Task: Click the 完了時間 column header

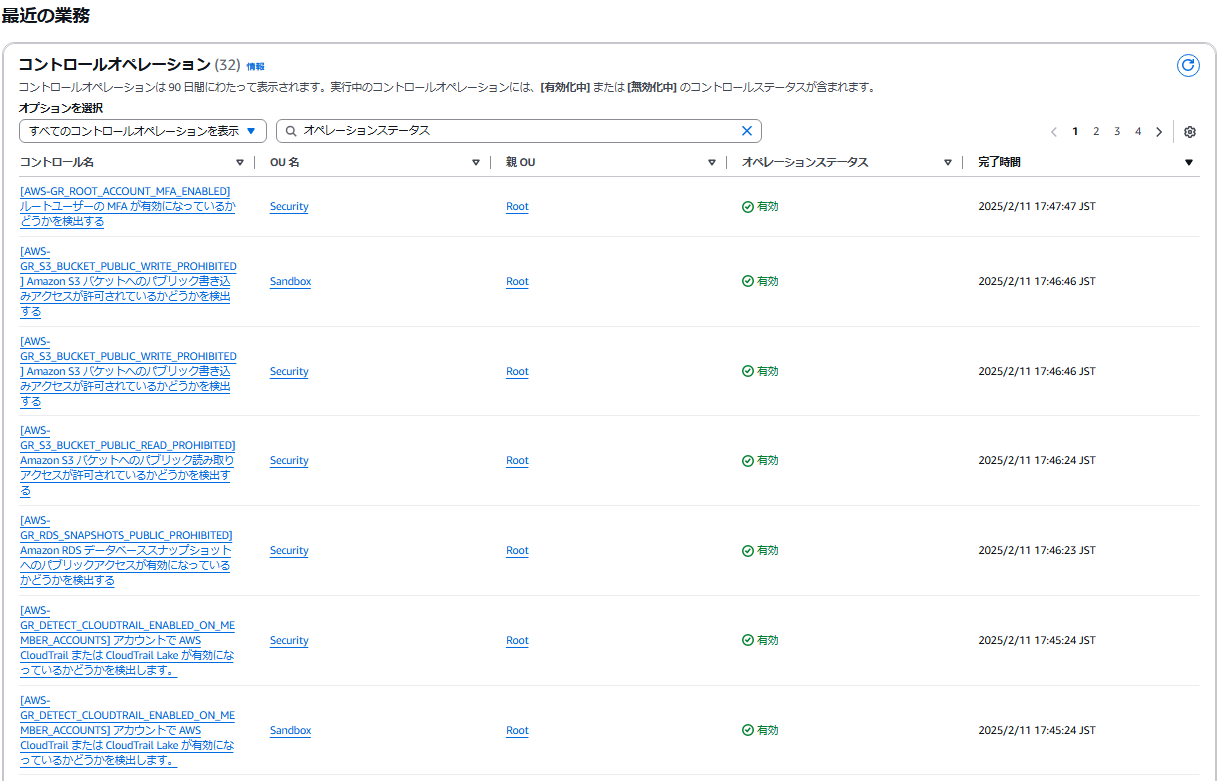Action: (999, 162)
